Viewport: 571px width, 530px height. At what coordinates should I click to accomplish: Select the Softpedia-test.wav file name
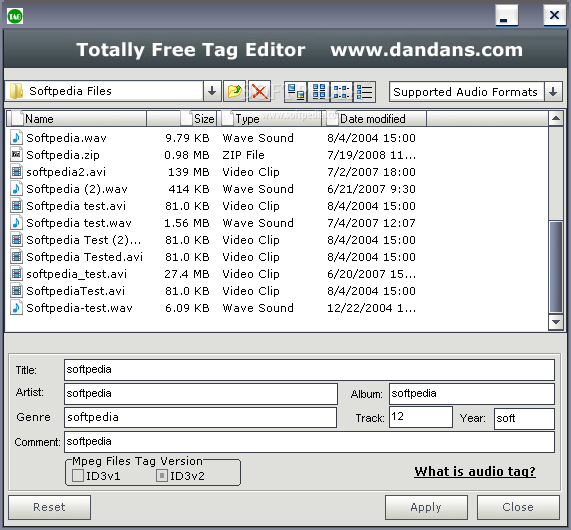click(x=79, y=308)
